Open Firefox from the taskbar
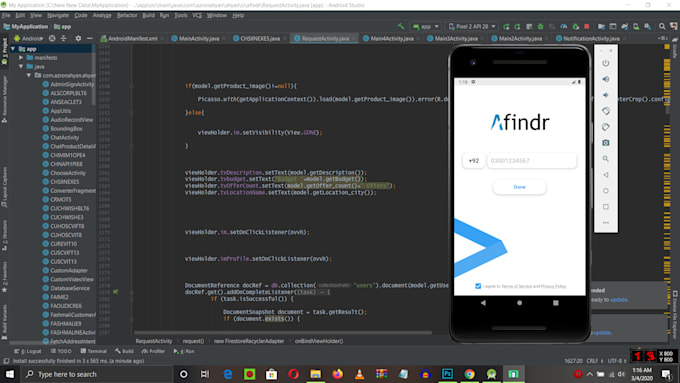The width and height of the screenshot is (680, 383). pos(337,374)
